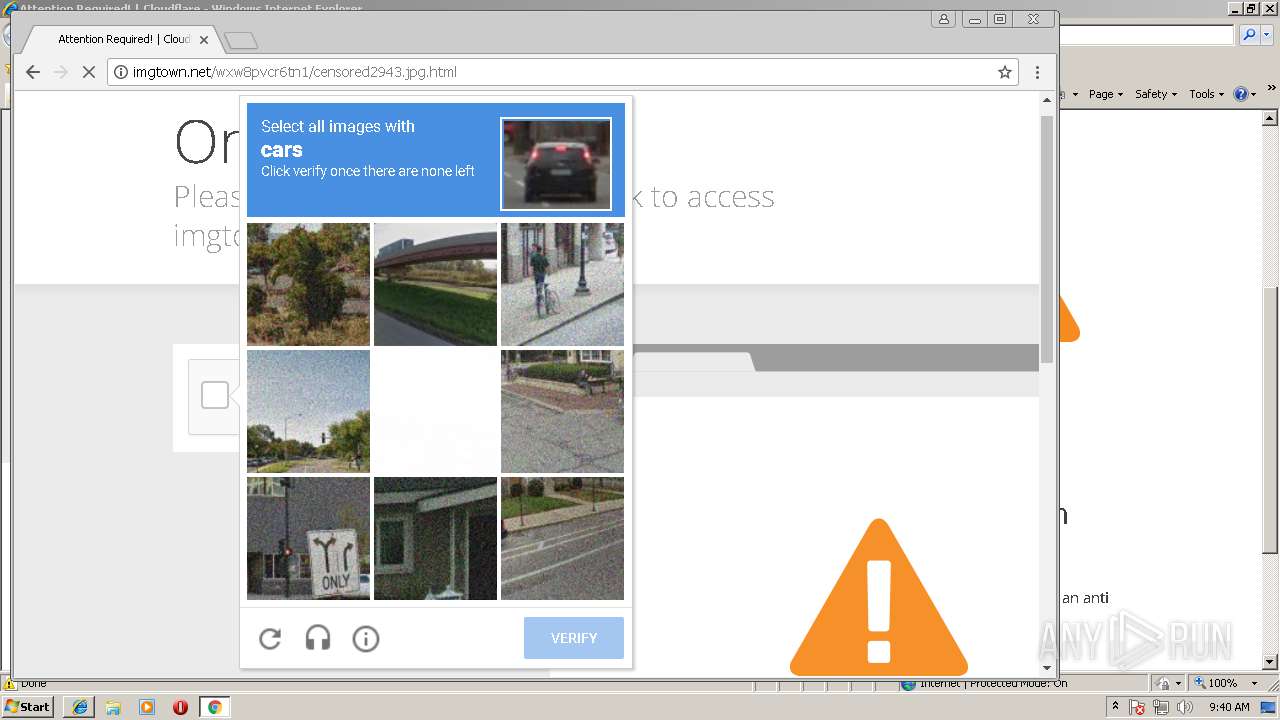Open Internet Explorer Tools menu
Screen dimensions: 1280x720
click(x=1206, y=94)
